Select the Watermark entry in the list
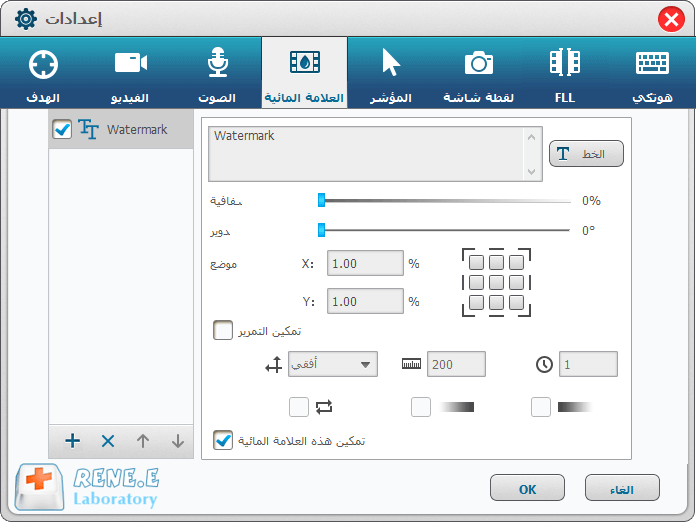696x522 pixels. (x=121, y=129)
